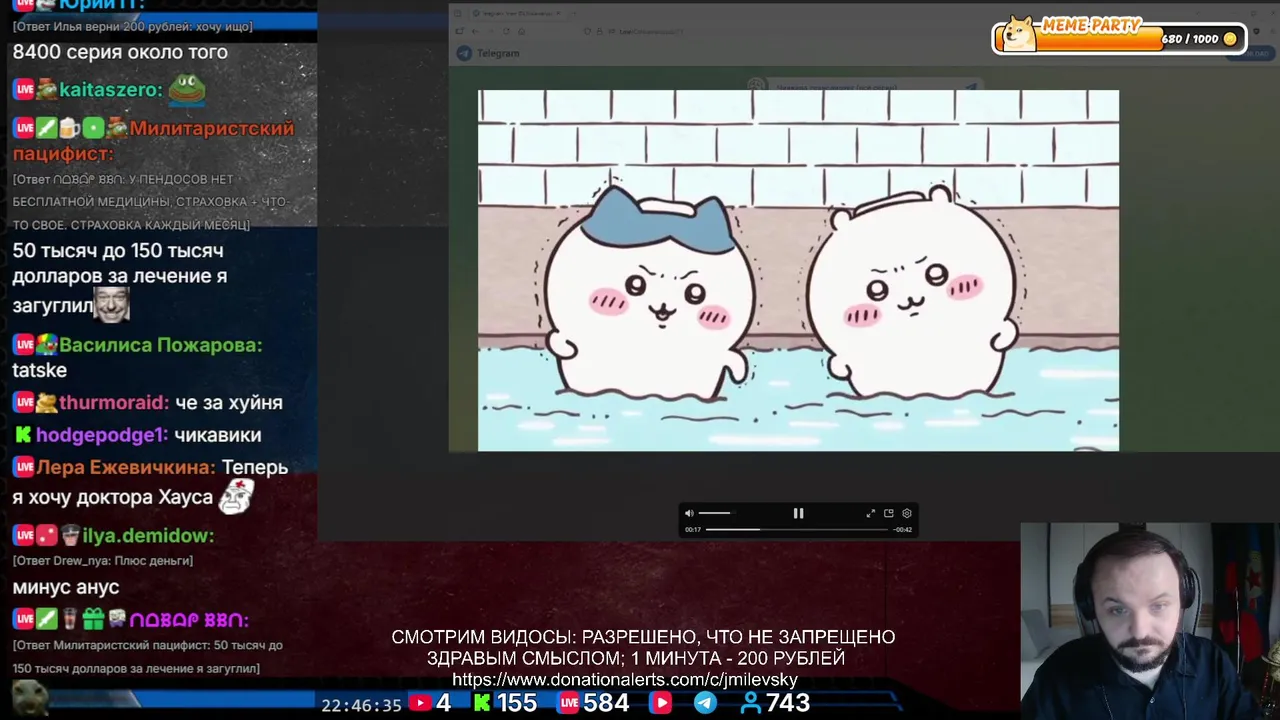Viewport: 1280px width, 720px height.
Task: Click username hodgepodge1 in chat
Action: [x=101, y=435]
